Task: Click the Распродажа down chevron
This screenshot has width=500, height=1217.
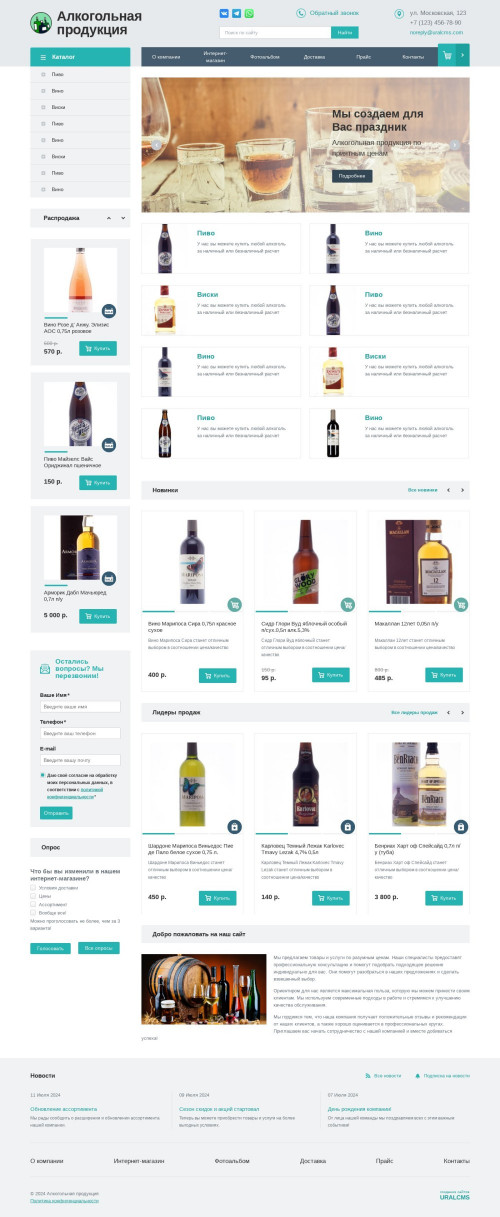Action: tap(123, 218)
